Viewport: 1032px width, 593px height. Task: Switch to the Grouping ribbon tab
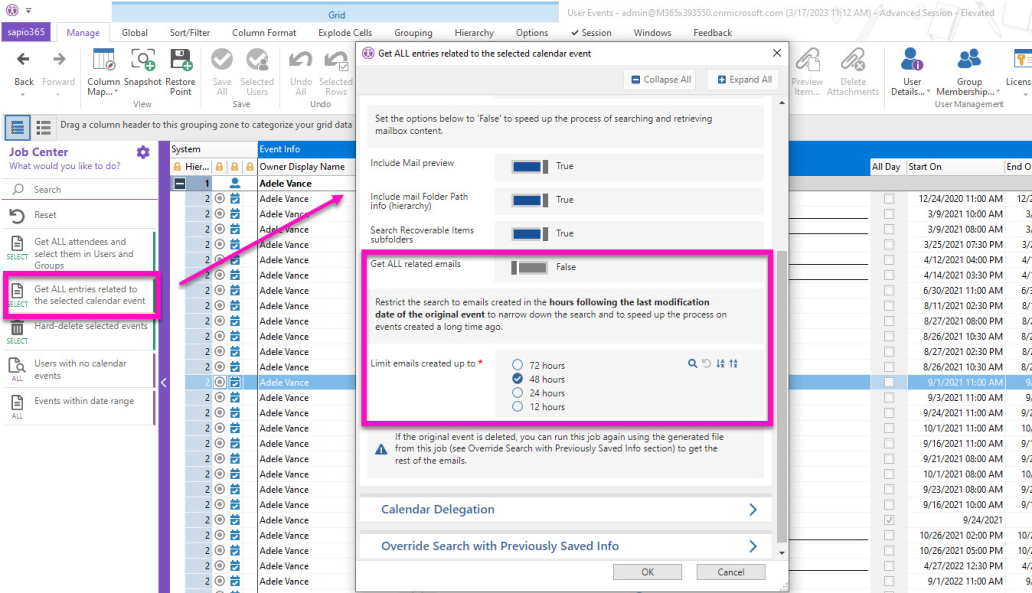click(x=413, y=32)
